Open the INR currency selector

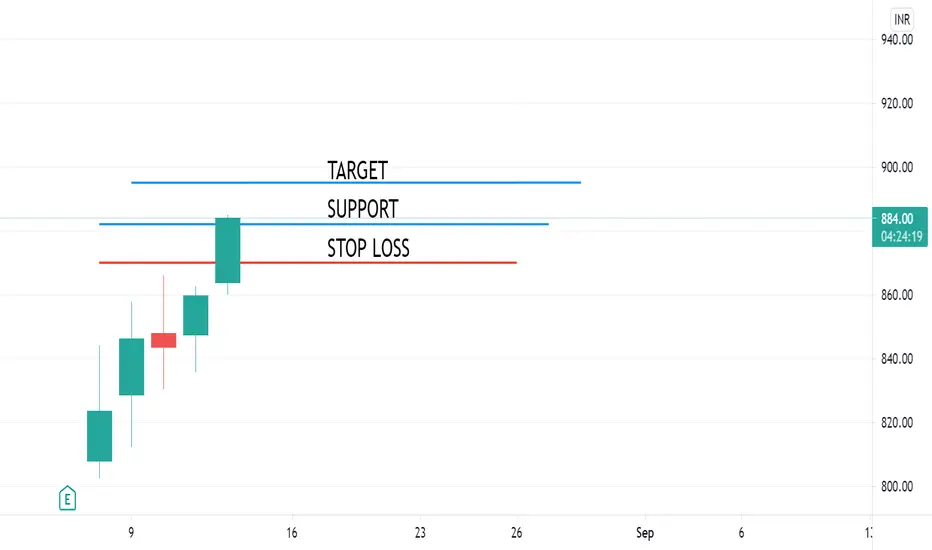(x=902, y=20)
